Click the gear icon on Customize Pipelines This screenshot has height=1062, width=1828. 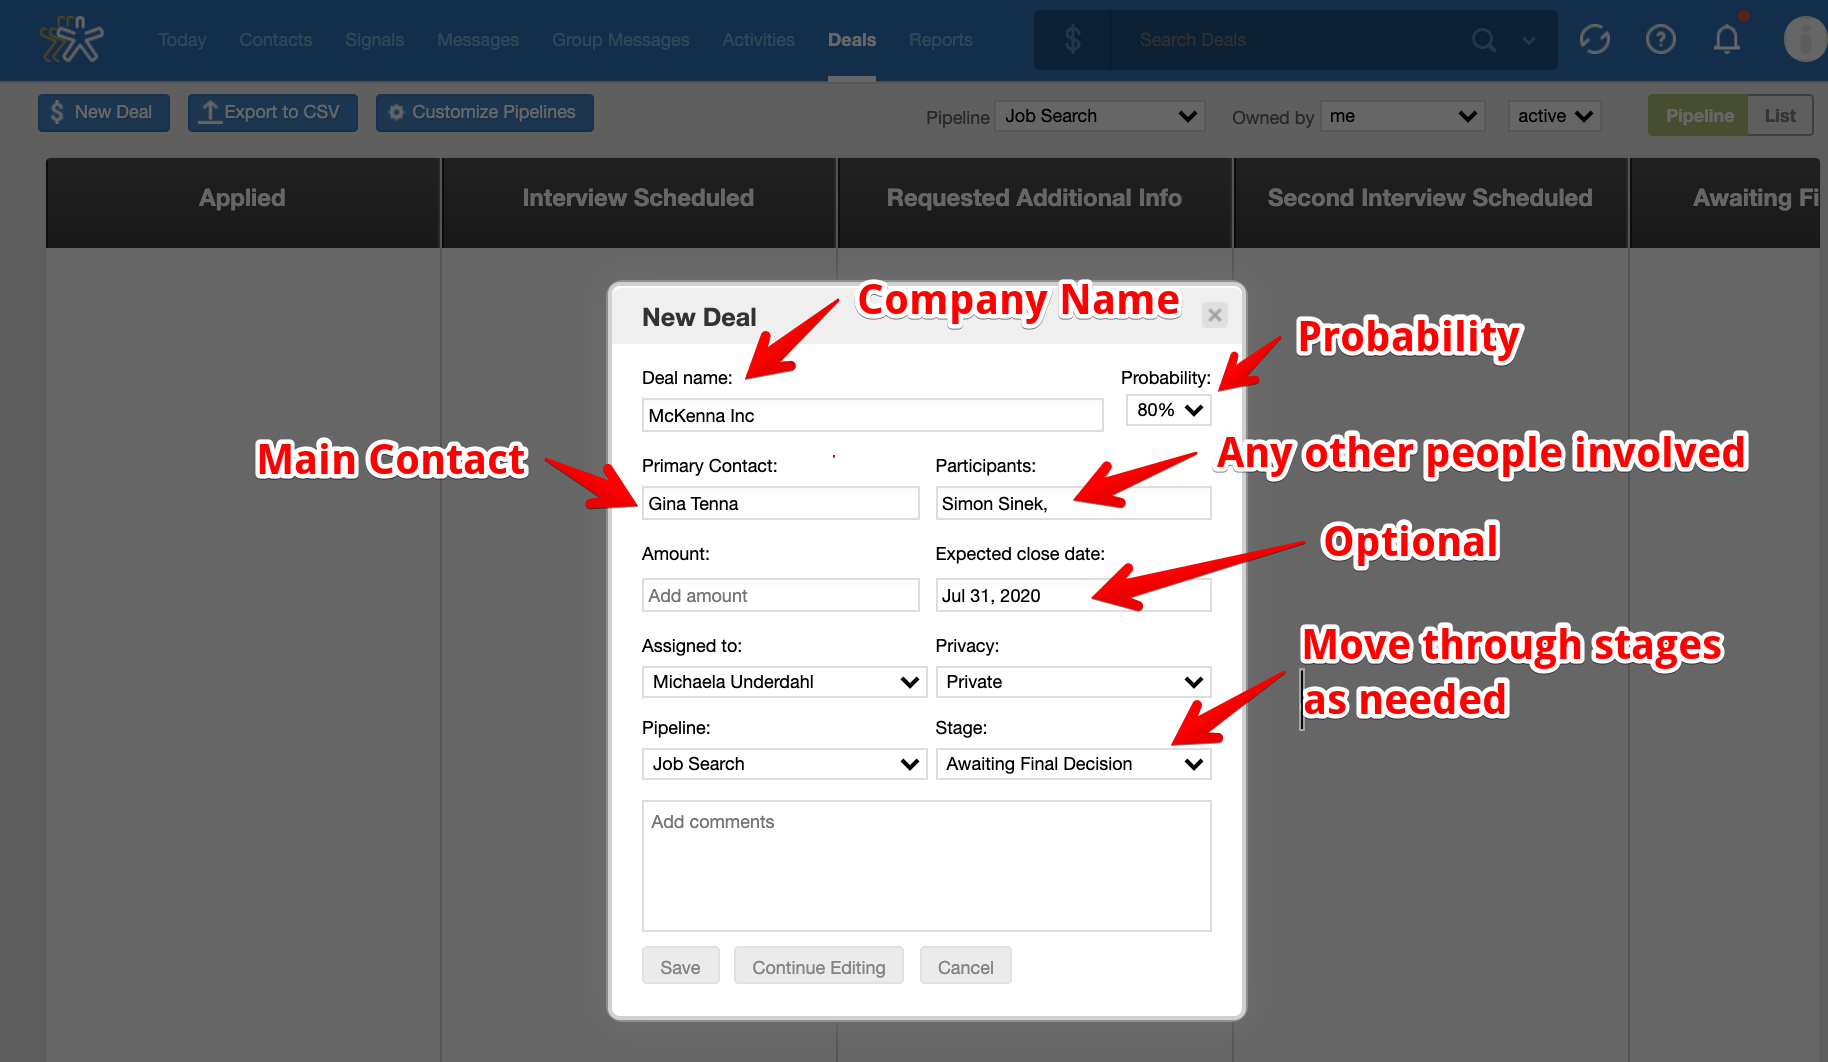click(397, 112)
